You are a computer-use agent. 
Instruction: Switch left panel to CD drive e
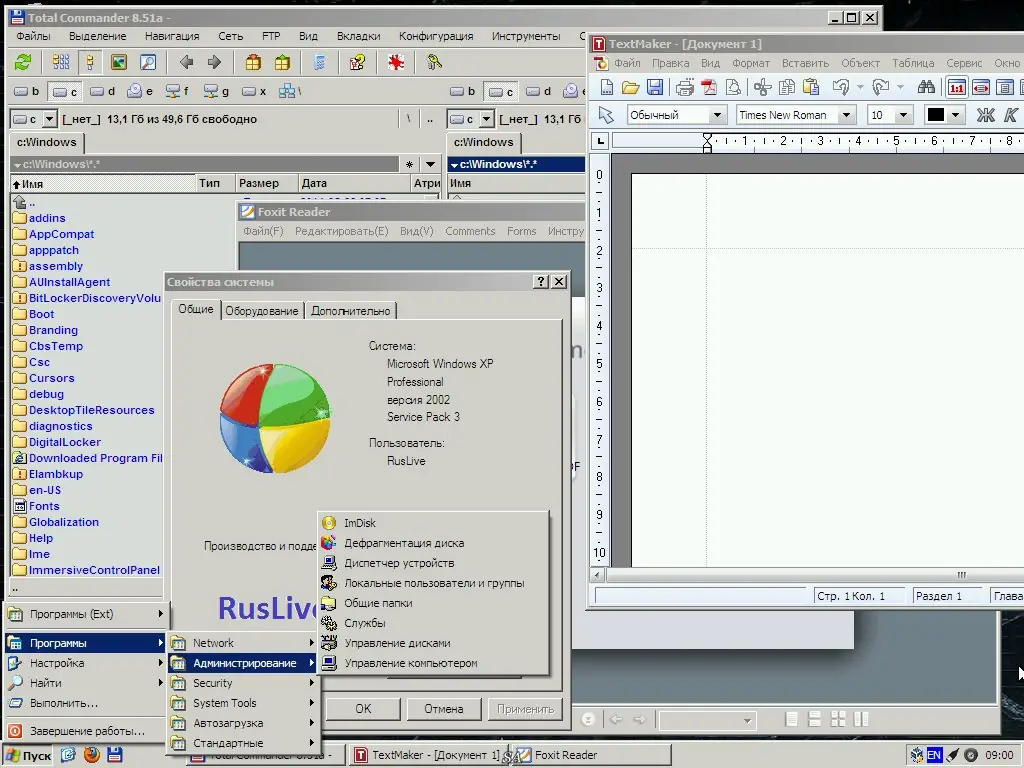(x=140, y=91)
